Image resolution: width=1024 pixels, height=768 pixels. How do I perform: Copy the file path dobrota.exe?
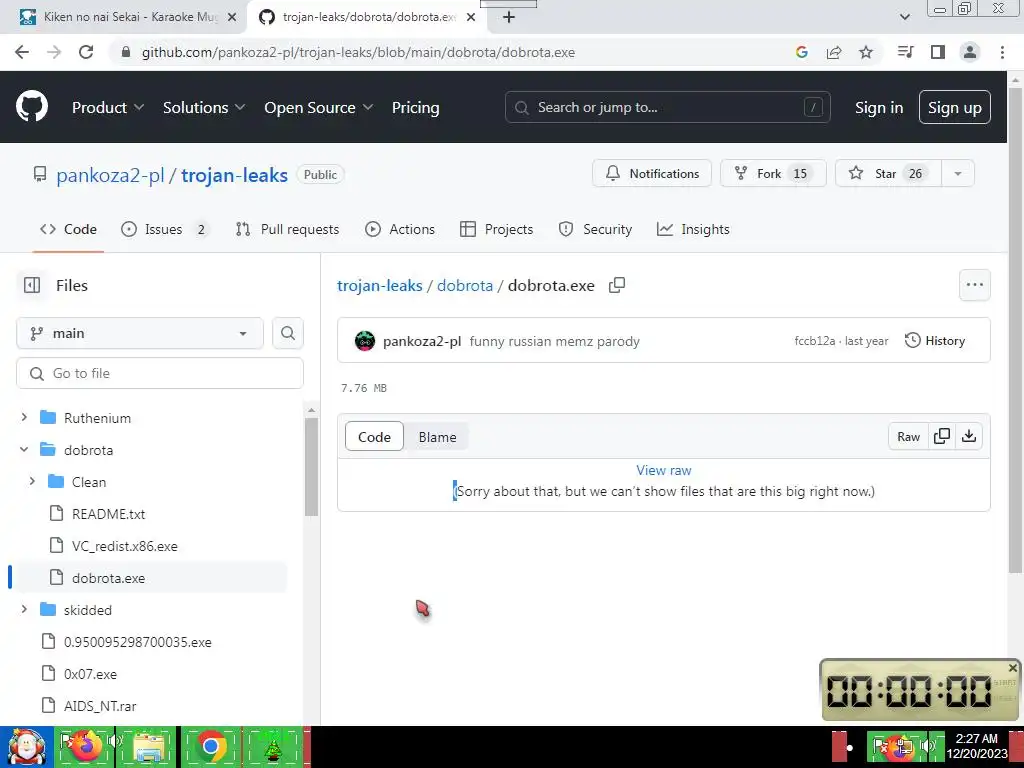(617, 285)
